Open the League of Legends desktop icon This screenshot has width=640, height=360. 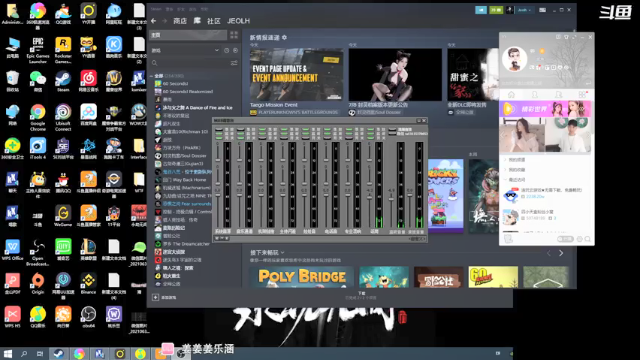click(x=88, y=249)
